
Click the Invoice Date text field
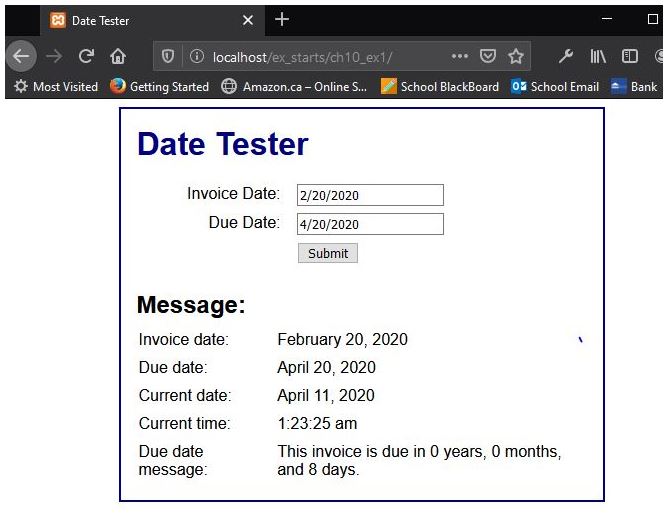tap(370, 195)
